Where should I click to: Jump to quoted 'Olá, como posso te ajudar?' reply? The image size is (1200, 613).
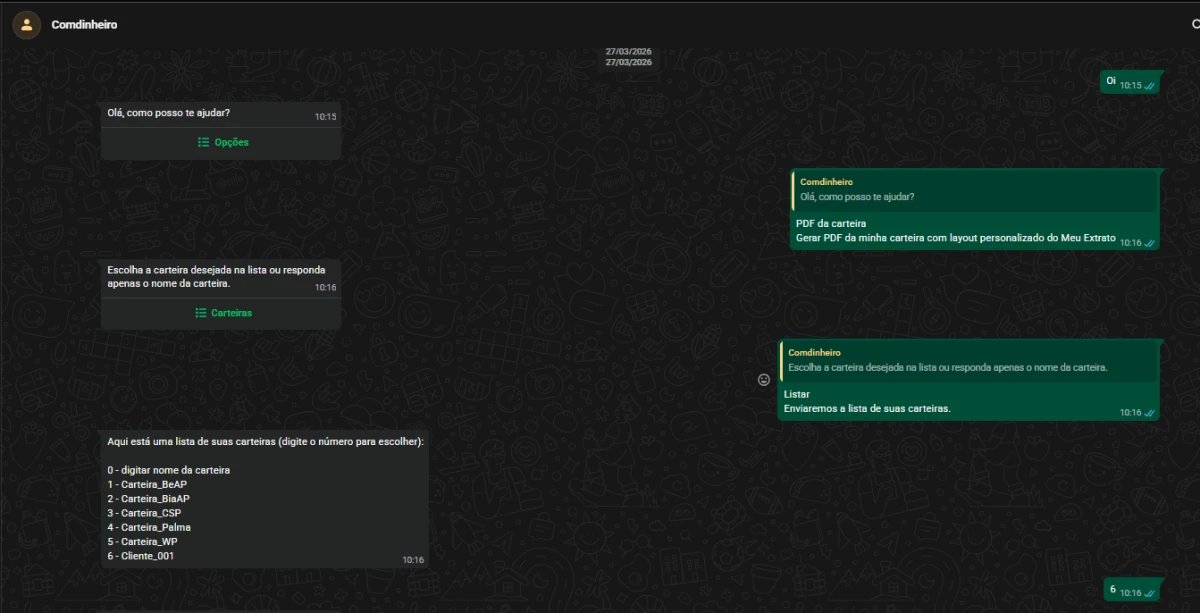975,190
